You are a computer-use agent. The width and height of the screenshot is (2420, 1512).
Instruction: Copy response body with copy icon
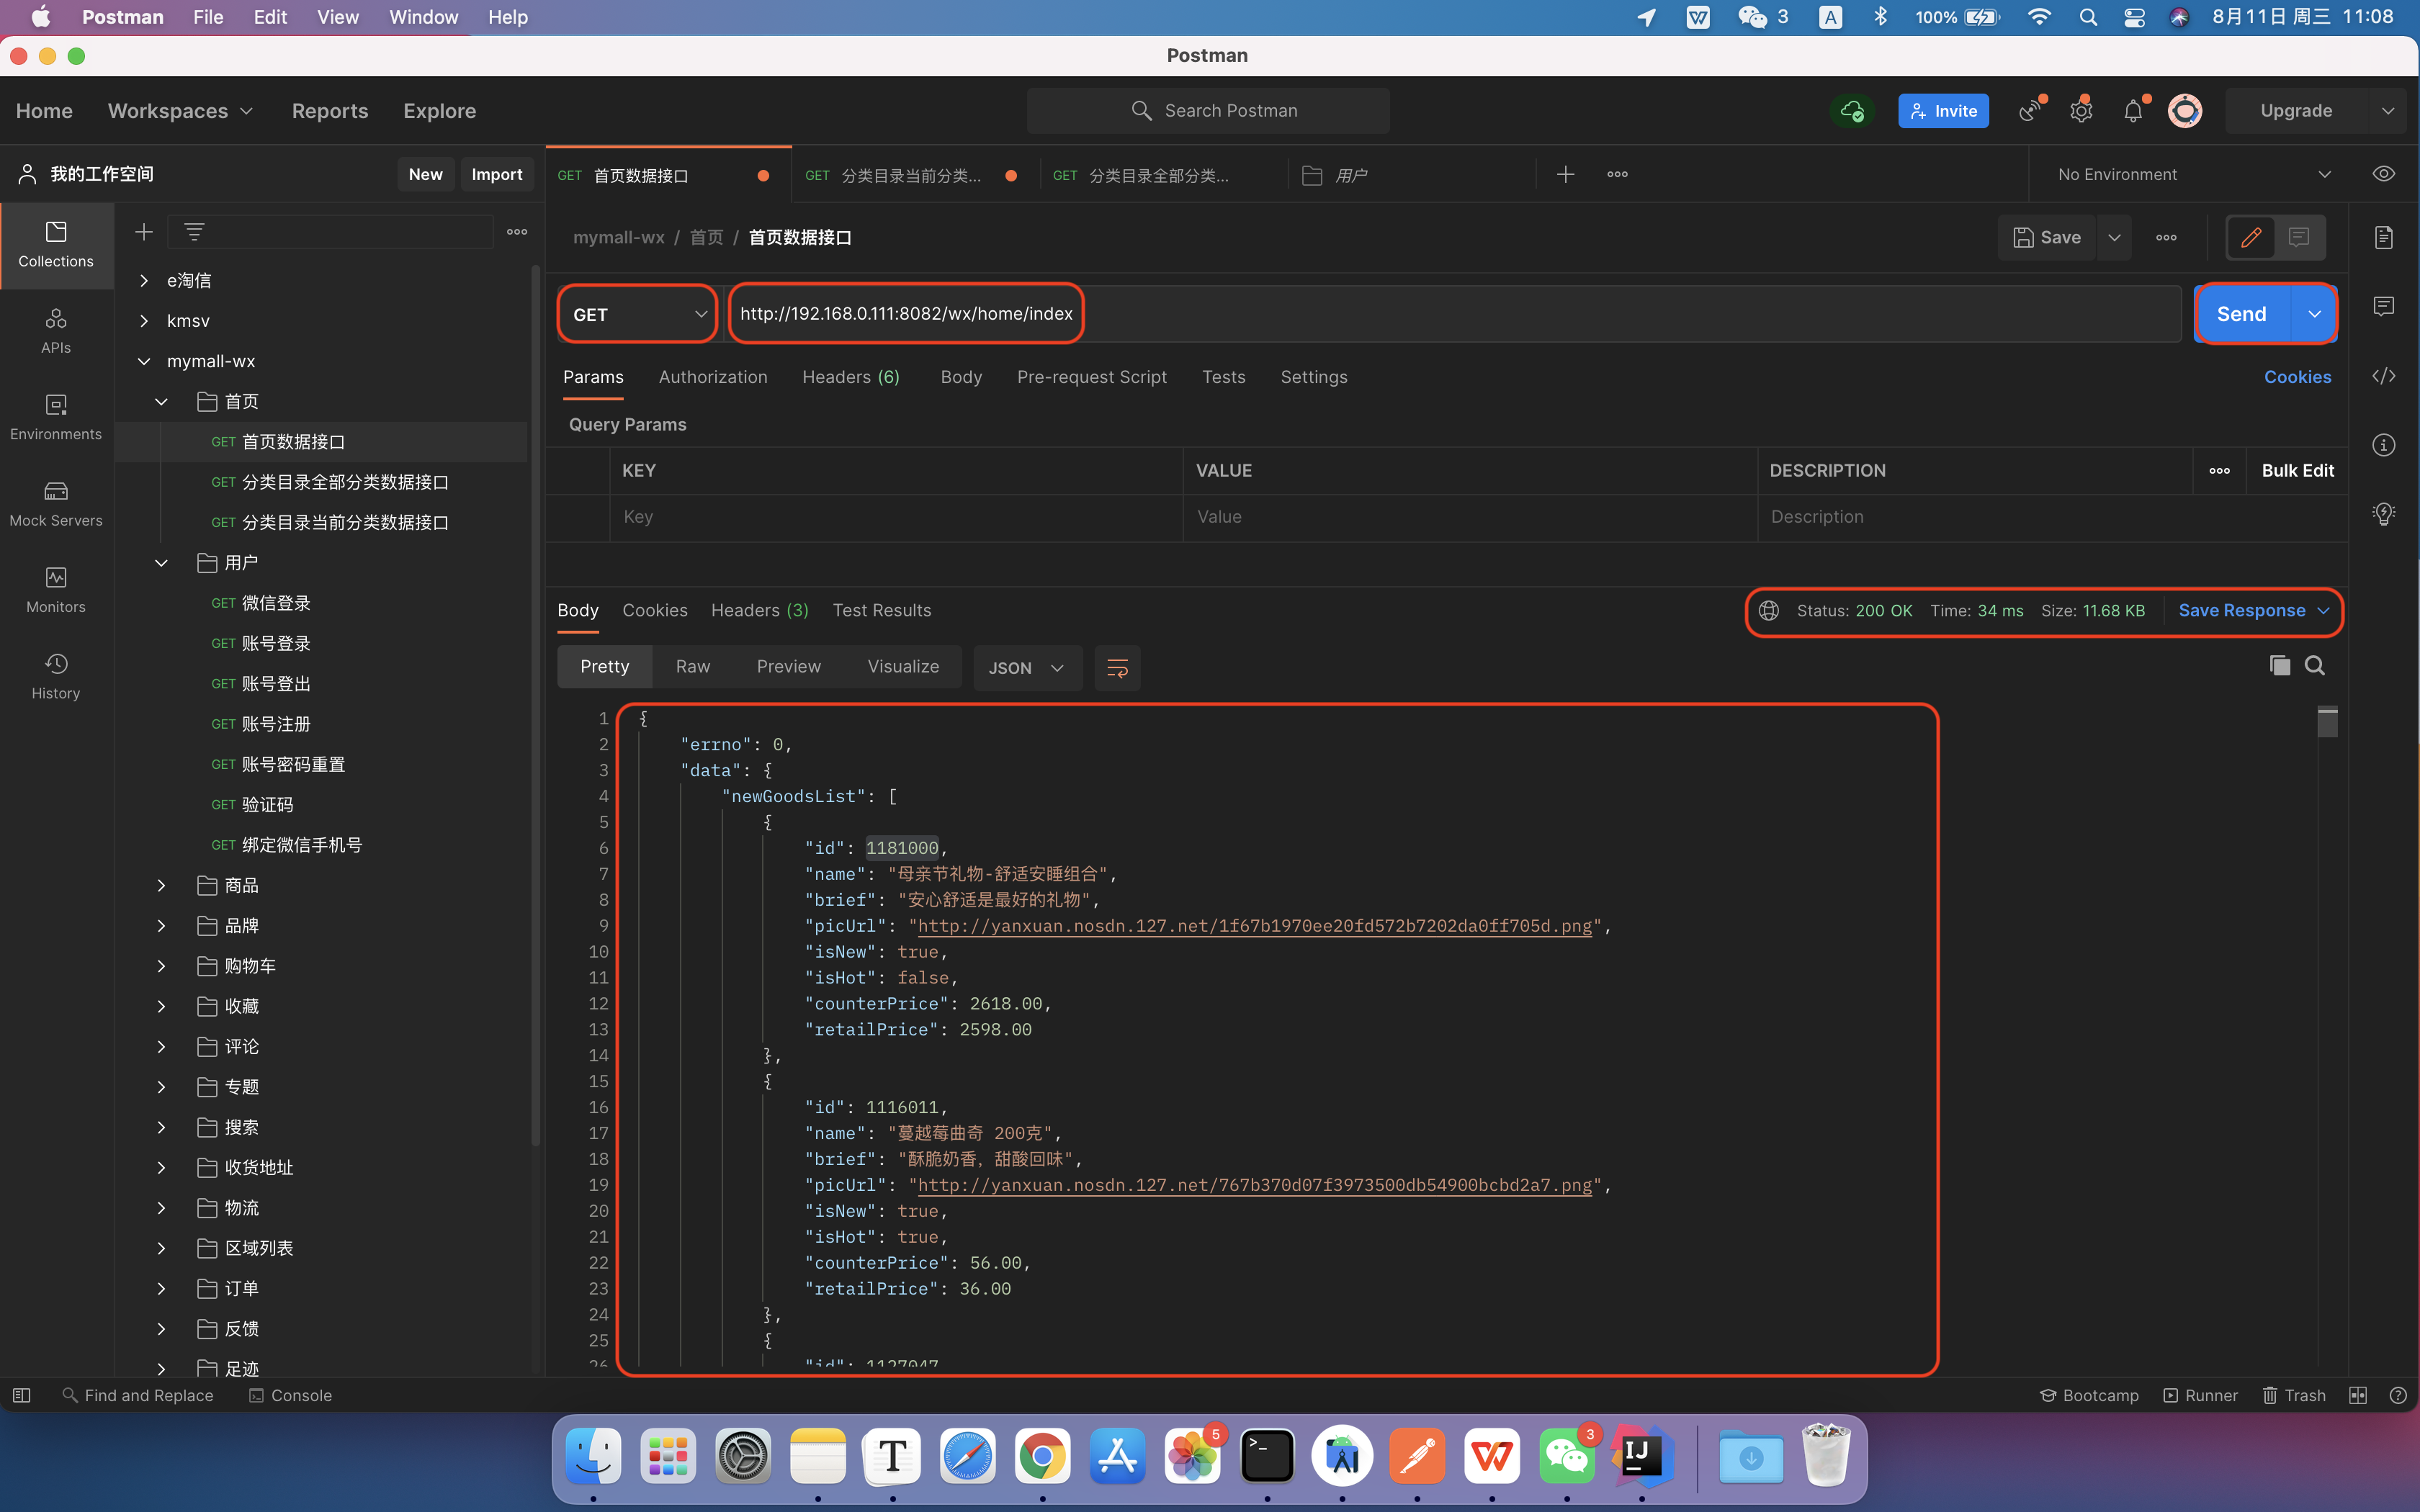2279,666
